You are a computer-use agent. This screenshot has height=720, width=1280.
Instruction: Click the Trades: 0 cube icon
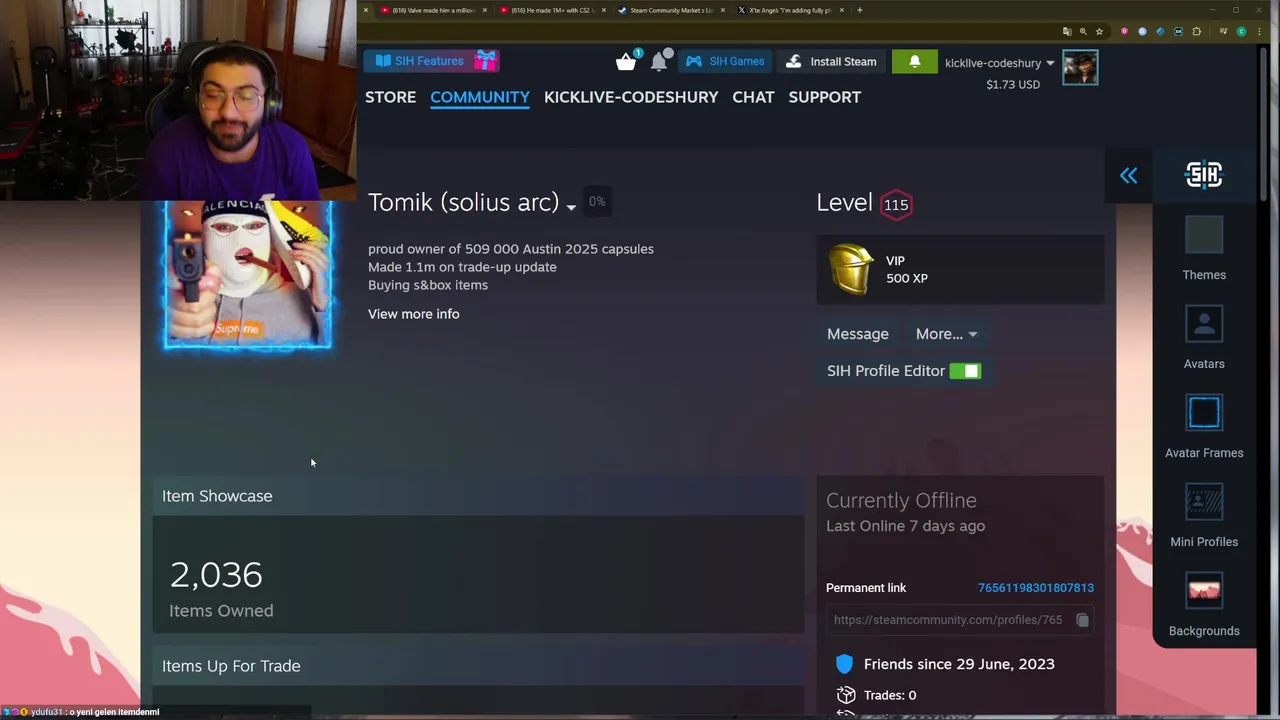point(846,695)
